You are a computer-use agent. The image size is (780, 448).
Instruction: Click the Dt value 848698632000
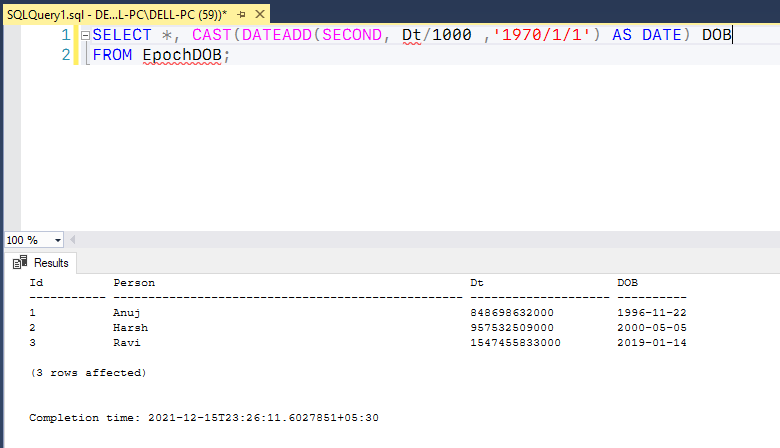click(512, 313)
